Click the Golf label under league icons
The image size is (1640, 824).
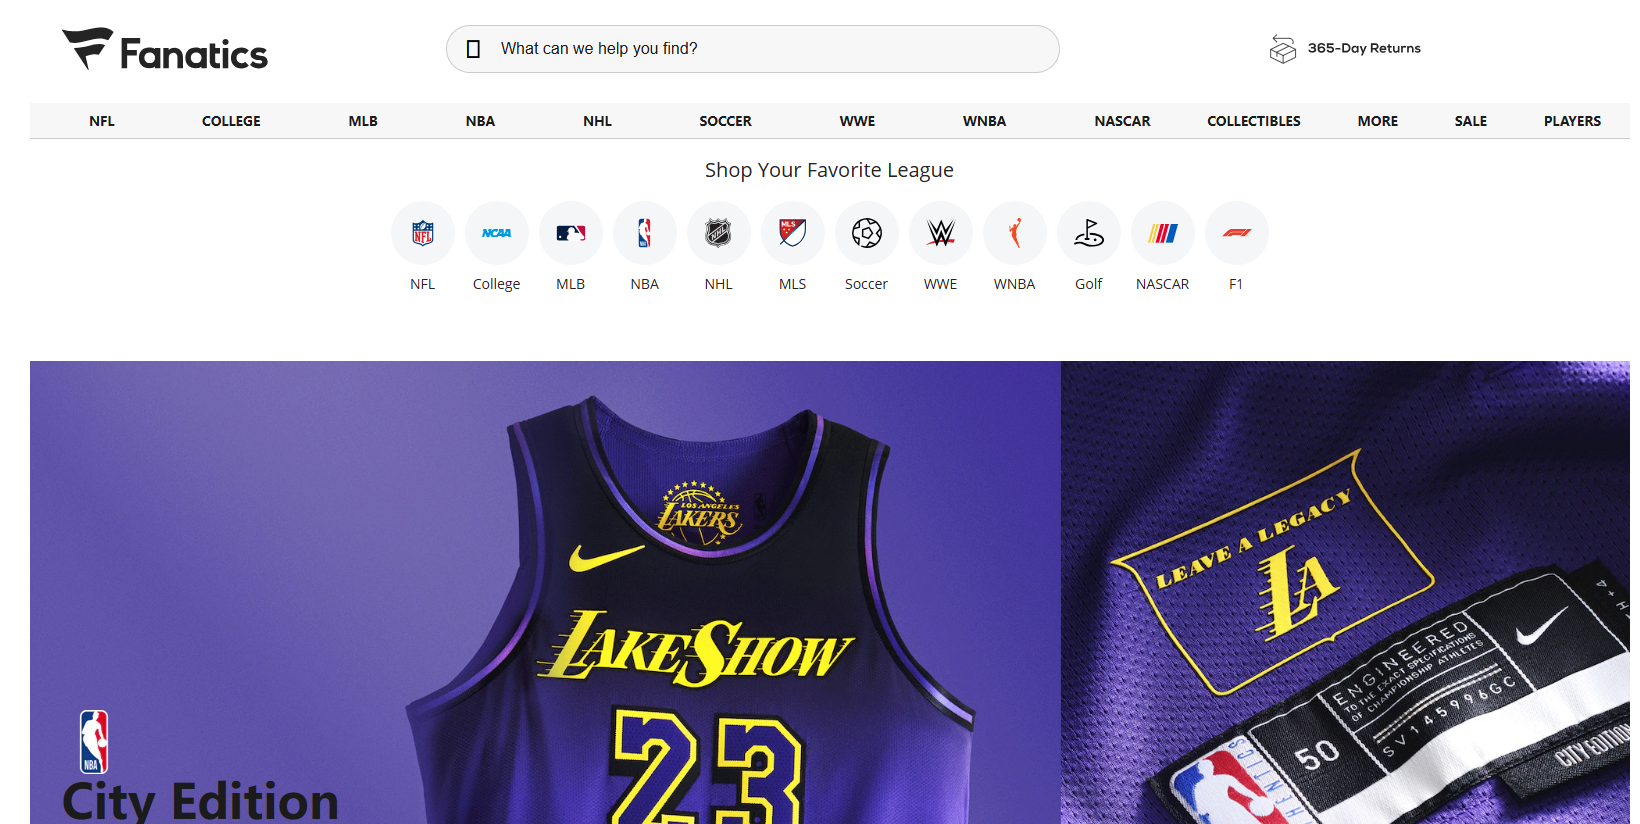(x=1089, y=284)
